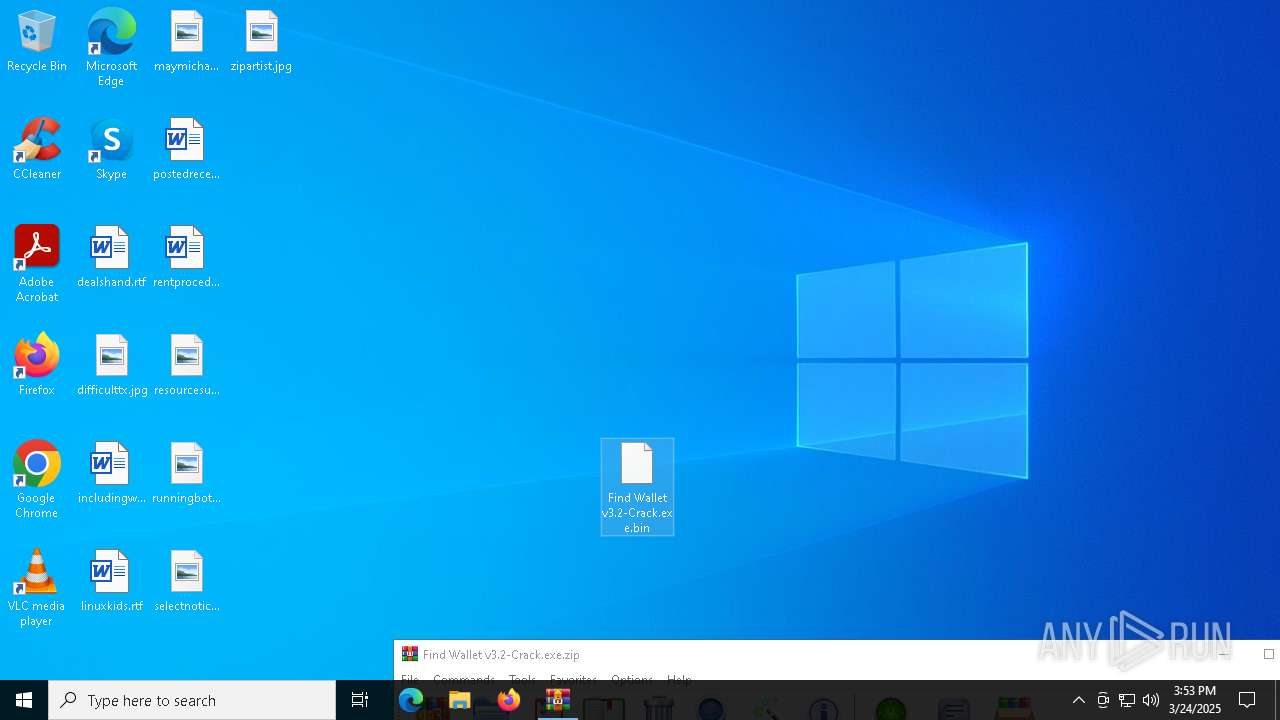Open Task View from the taskbar
The image size is (1280, 720).
point(360,700)
